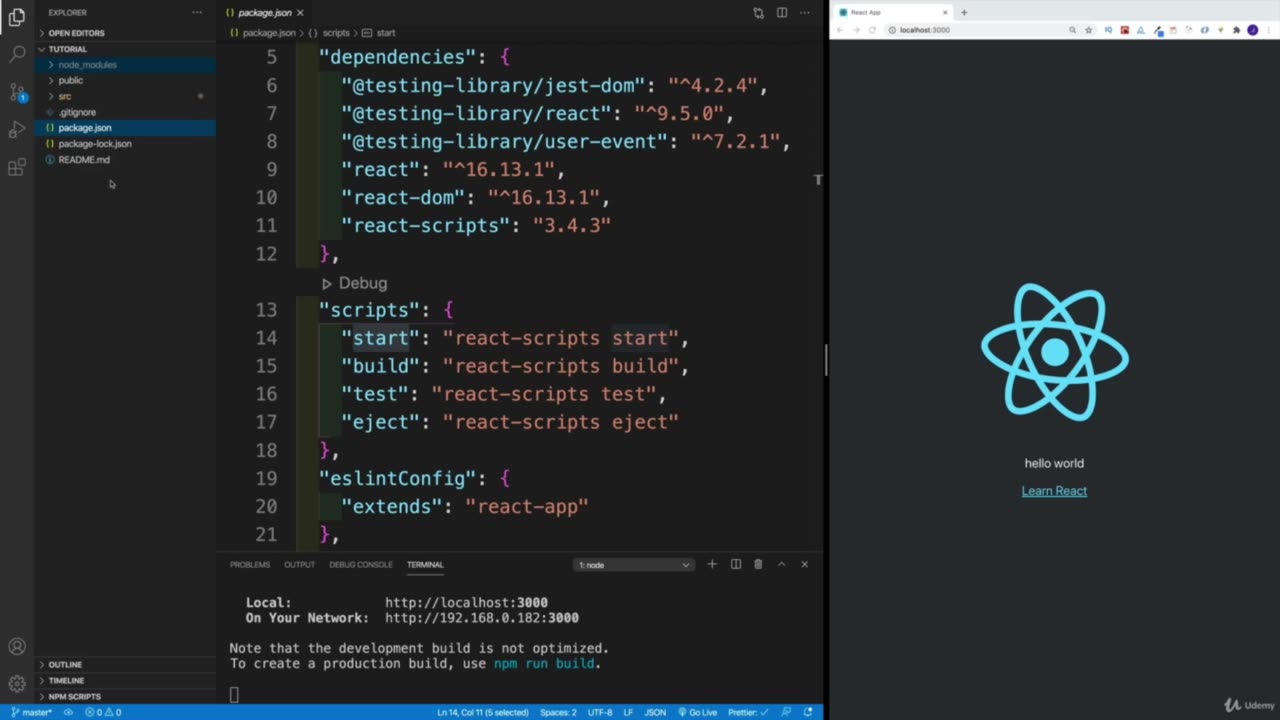
Task: Open browser profile avatar
Action: click(1252, 30)
